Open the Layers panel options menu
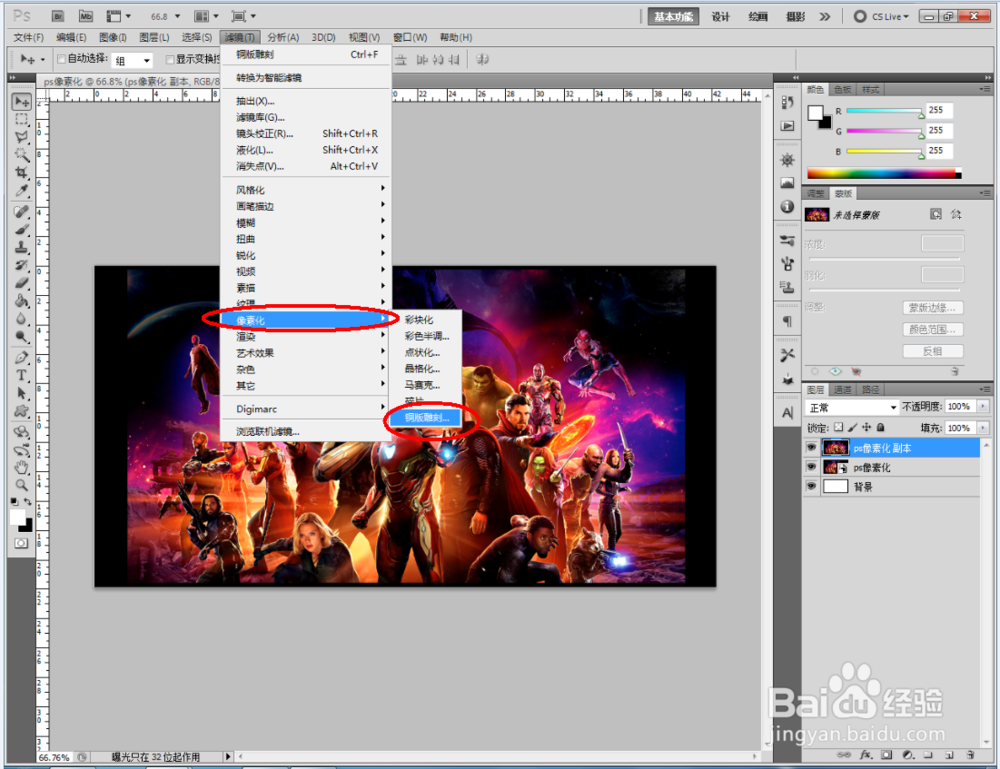The height and width of the screenshot is (769, 1000). point(985,389)
